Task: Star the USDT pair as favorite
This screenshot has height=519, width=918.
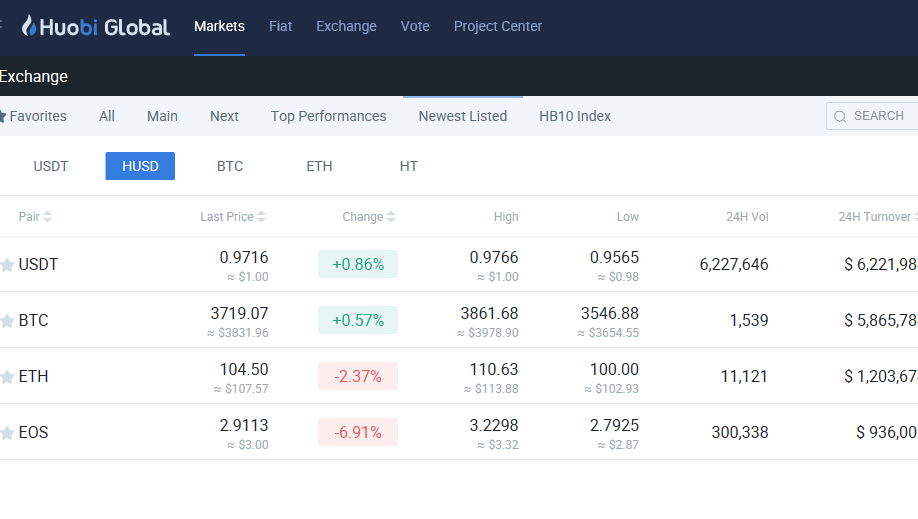Action: [7, 265]
